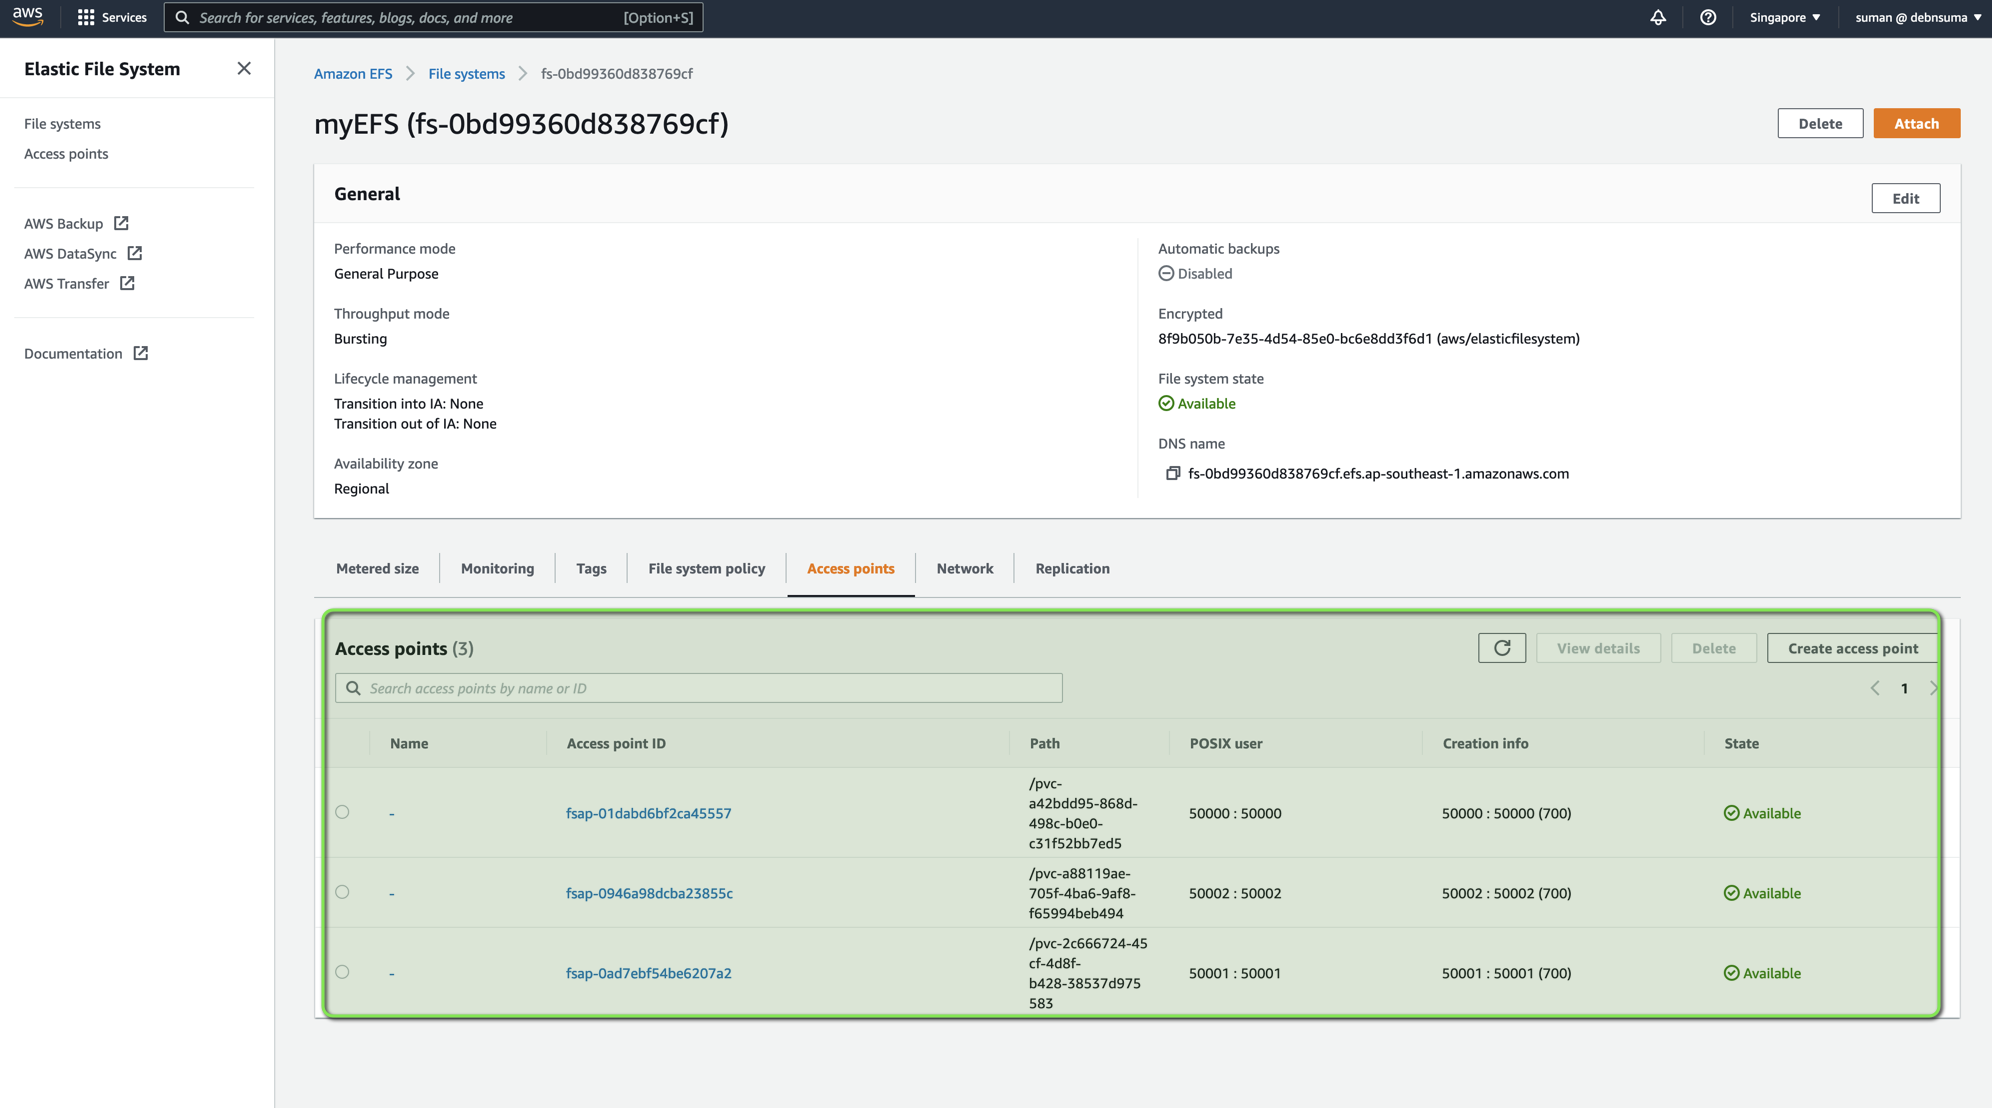The width and height of the screenshot is (1992, 1108).
Task: Open Documentation in the sidebar
Action: click(x=73, y=353)
